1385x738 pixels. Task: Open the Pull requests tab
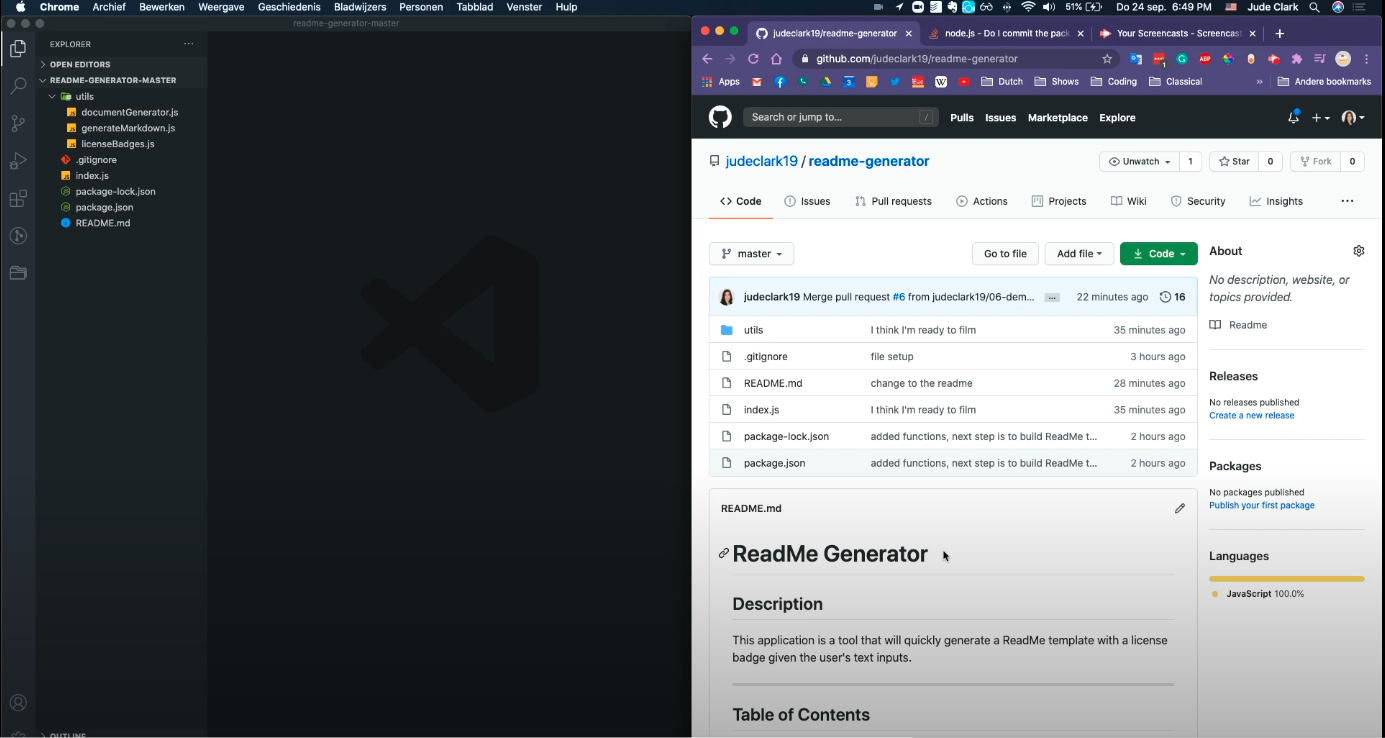[893, 201]
